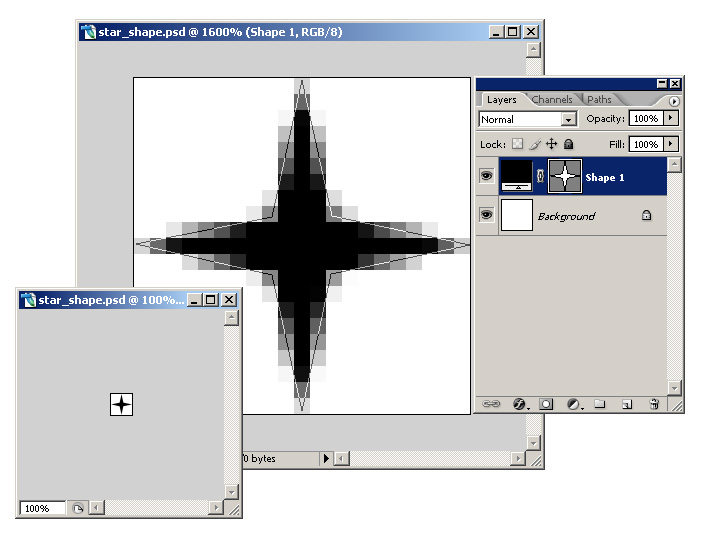This screenshot has width=703, height=535.
Task: Click scroll right arrow in 100% window
Action: 216,508
